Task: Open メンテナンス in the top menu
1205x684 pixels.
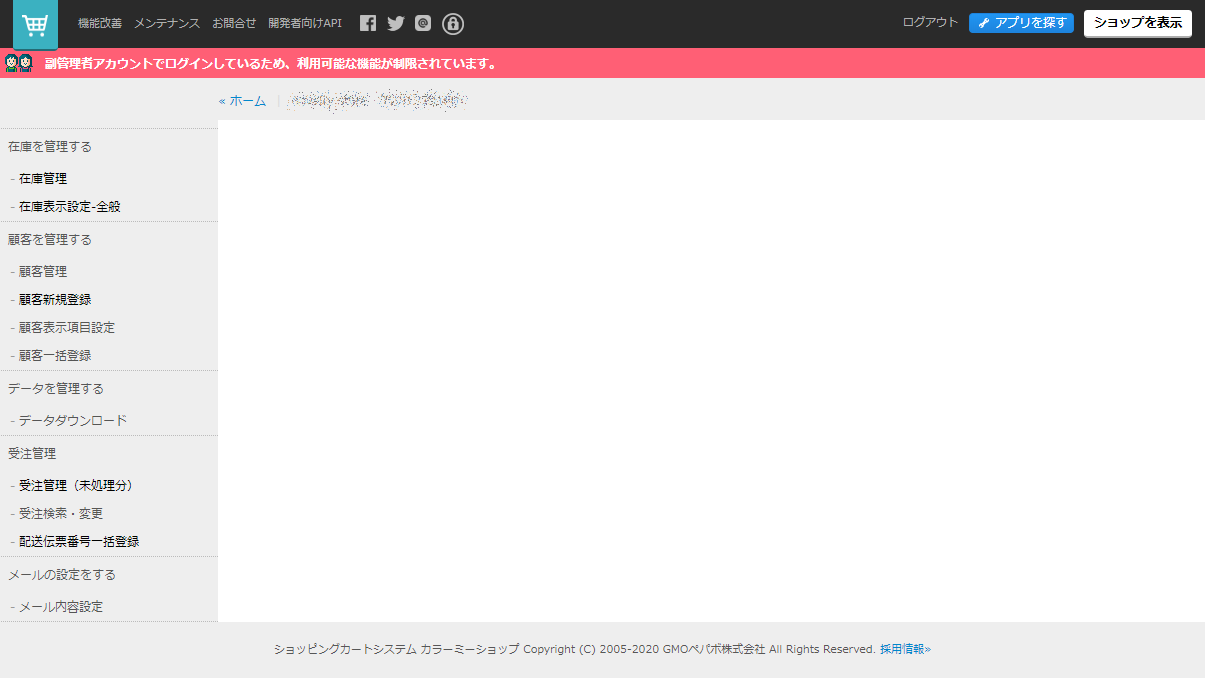Action: [x=167, y=23]
